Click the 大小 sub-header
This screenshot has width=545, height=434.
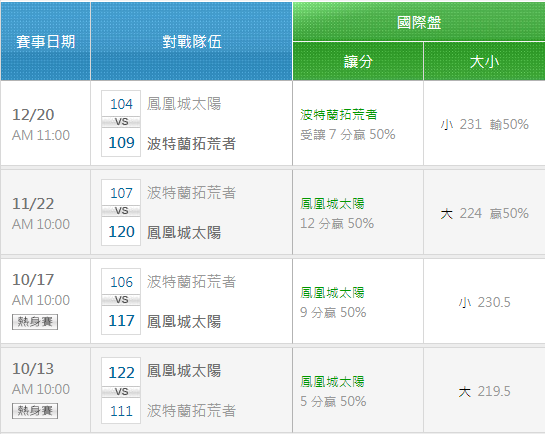(x=485, y=62)
